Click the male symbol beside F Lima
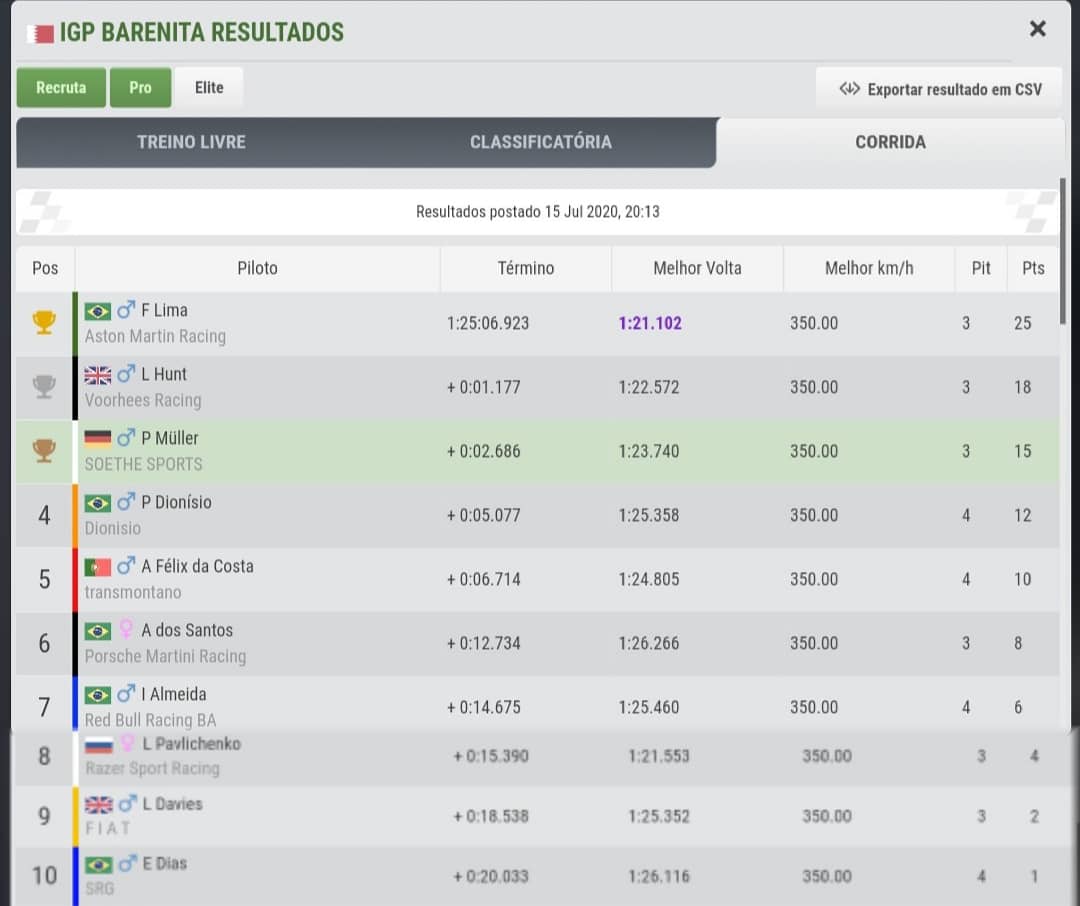Screen dimensions: 1080x906 click(126, 310)
